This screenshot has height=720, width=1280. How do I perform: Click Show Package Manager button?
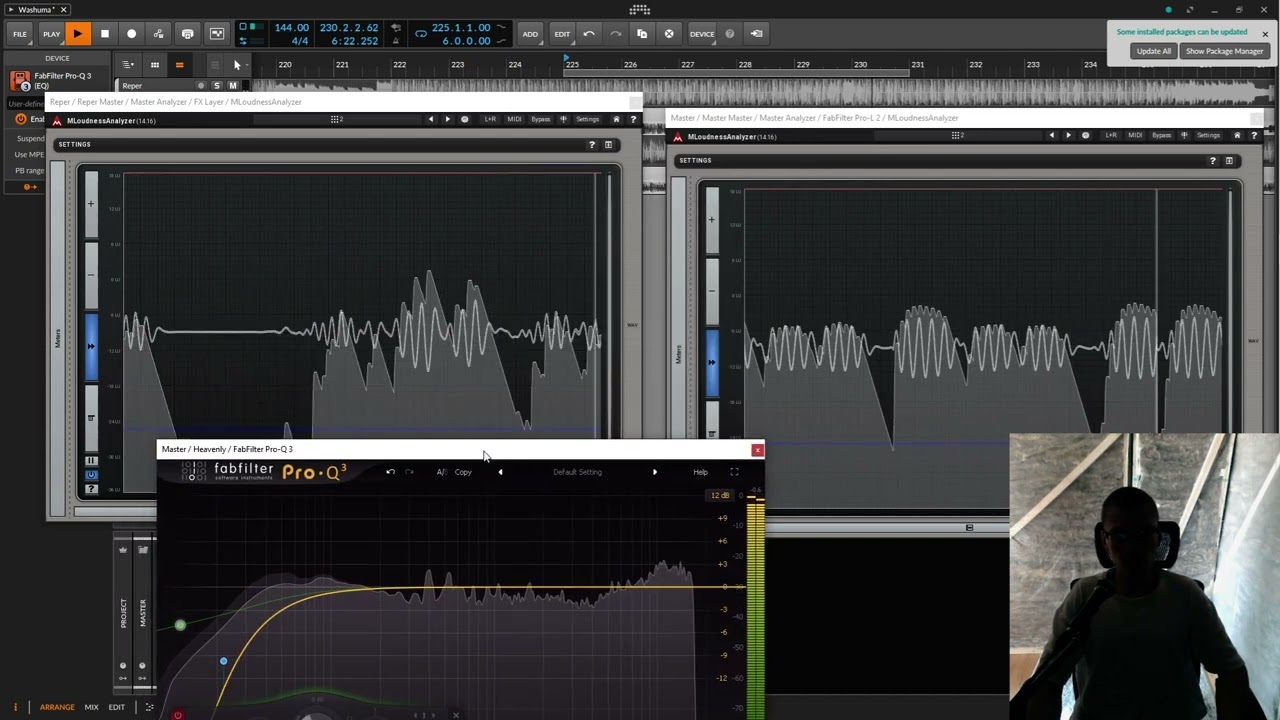(x=1224, y=51)
